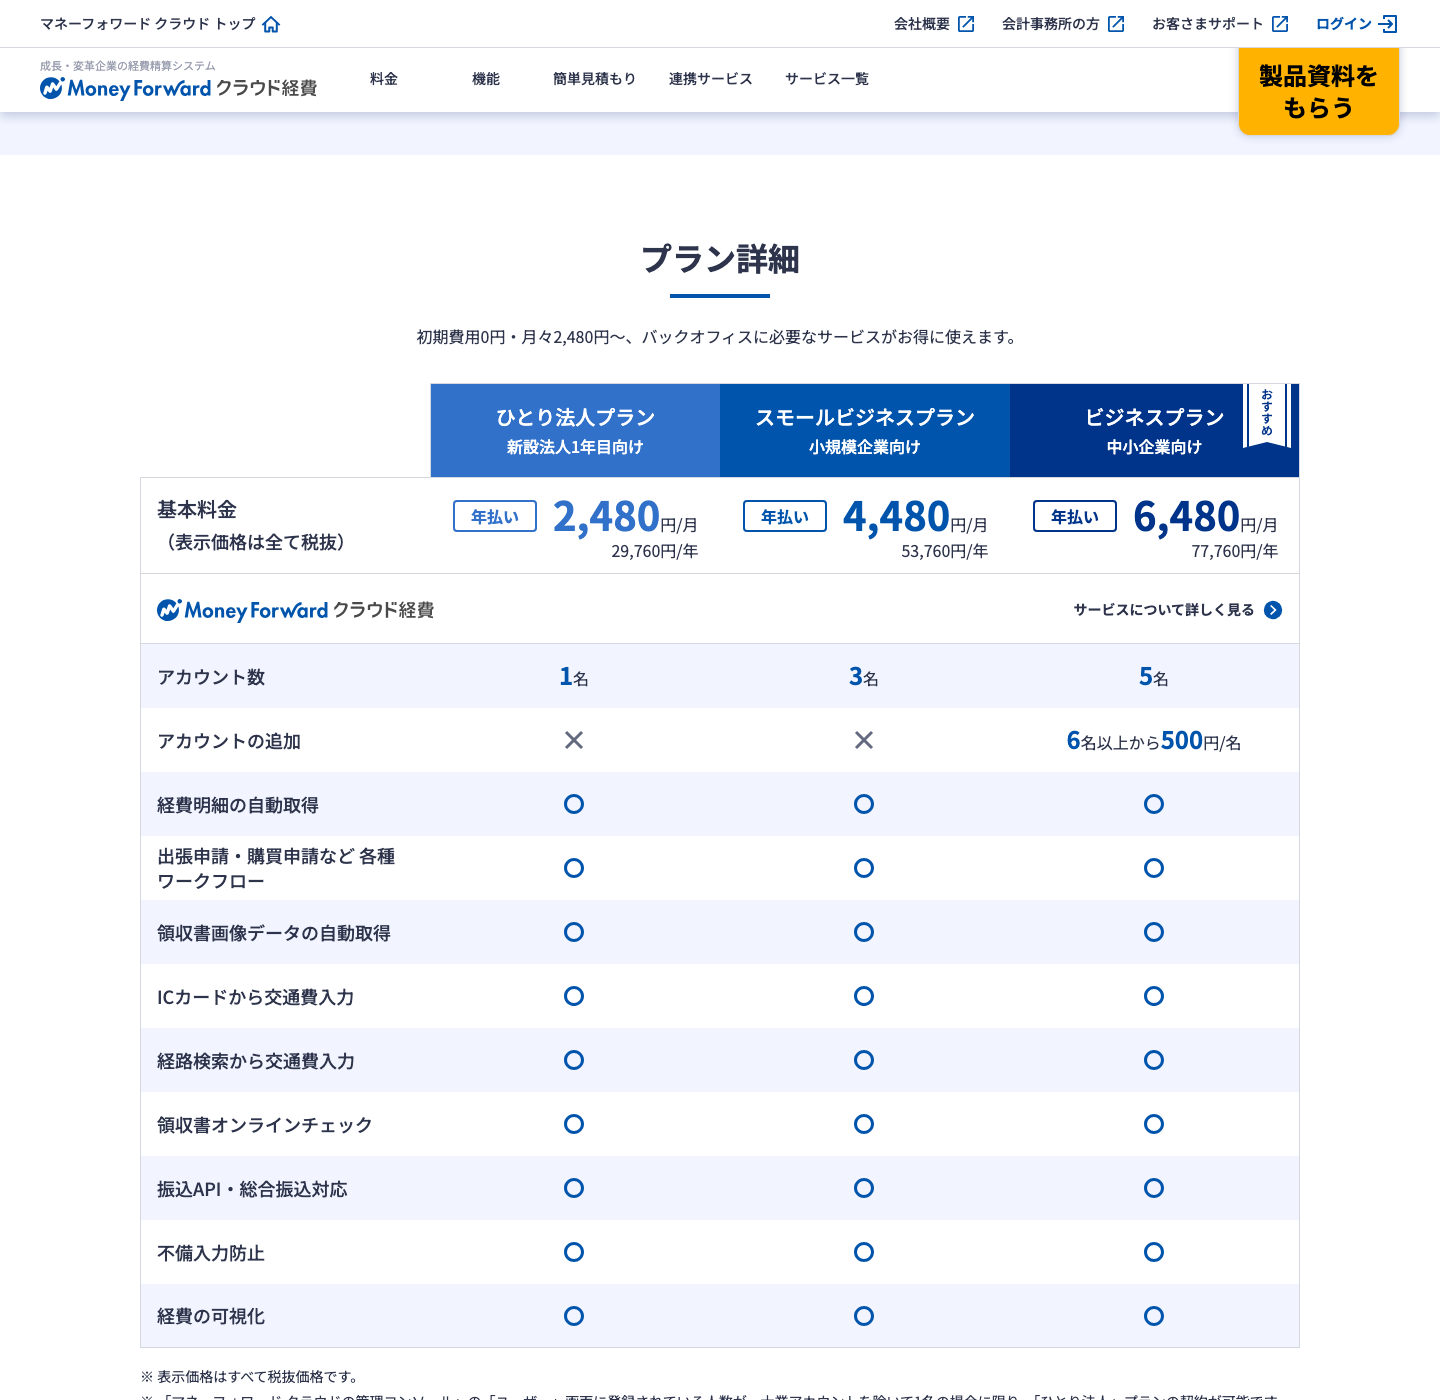This screenshot has height=1400, width=1440.
Task: Open the 連携サービス menu item
Action: click(711, 79)
